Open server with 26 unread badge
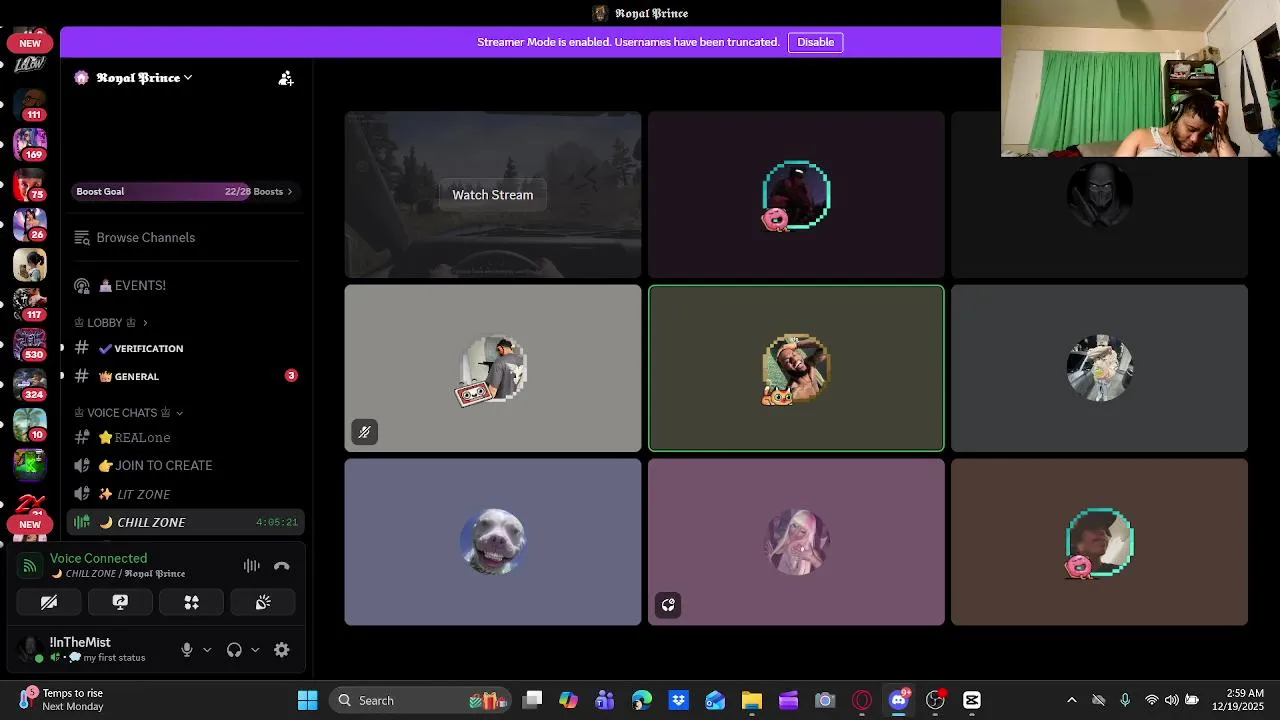1280x720 pixels. [30, 225]
